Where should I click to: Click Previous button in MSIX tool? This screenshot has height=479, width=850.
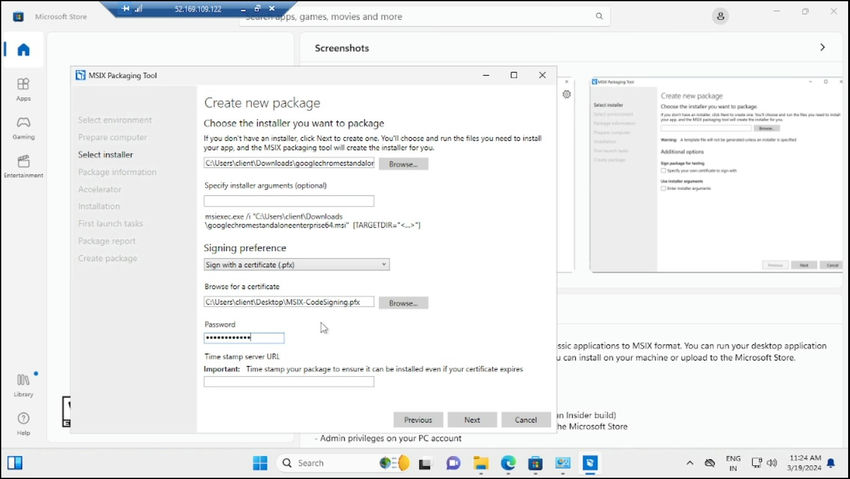click(x=418, y=420)
